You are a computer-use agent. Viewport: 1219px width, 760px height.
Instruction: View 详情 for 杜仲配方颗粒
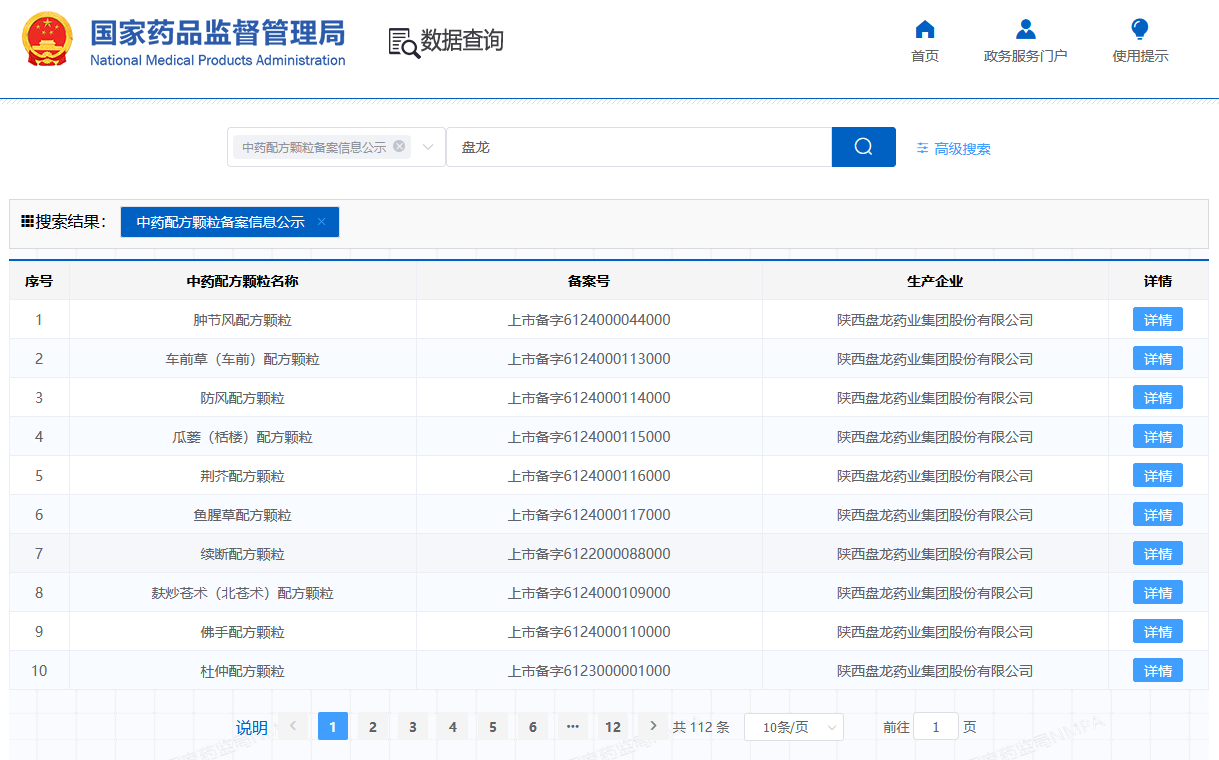(1157, 671)
